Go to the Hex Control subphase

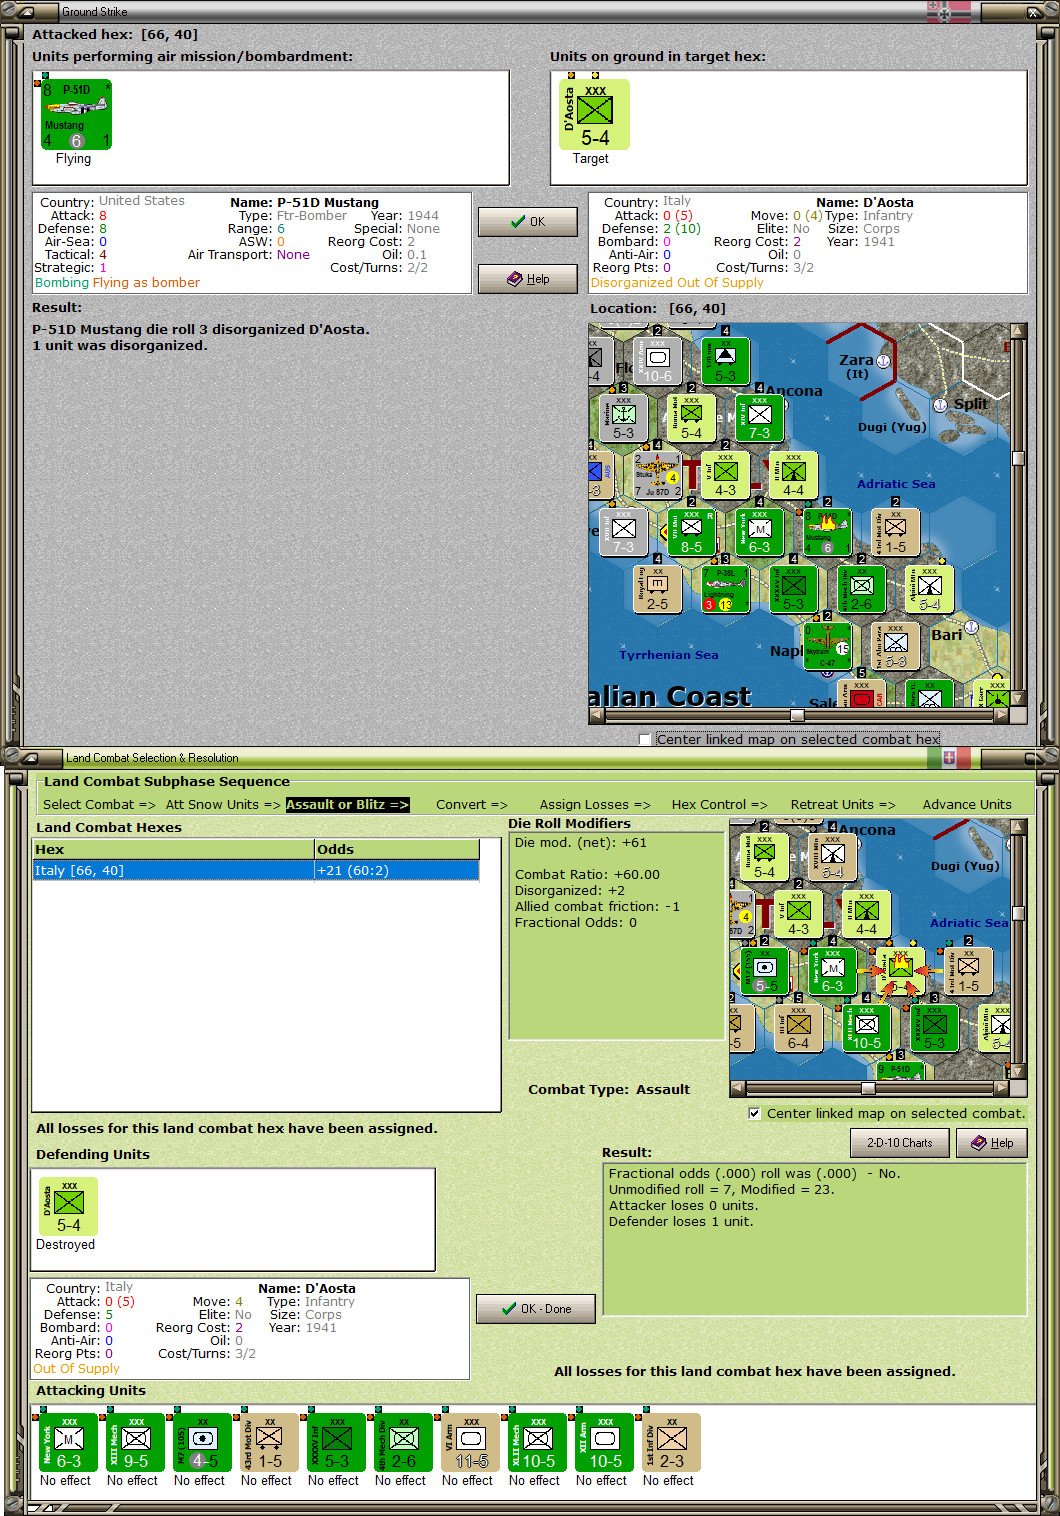tap(720, 804)
